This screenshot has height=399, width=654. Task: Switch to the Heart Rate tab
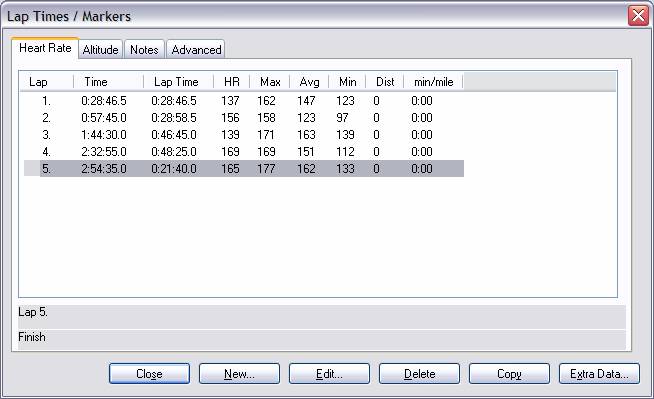click(45, 48)
